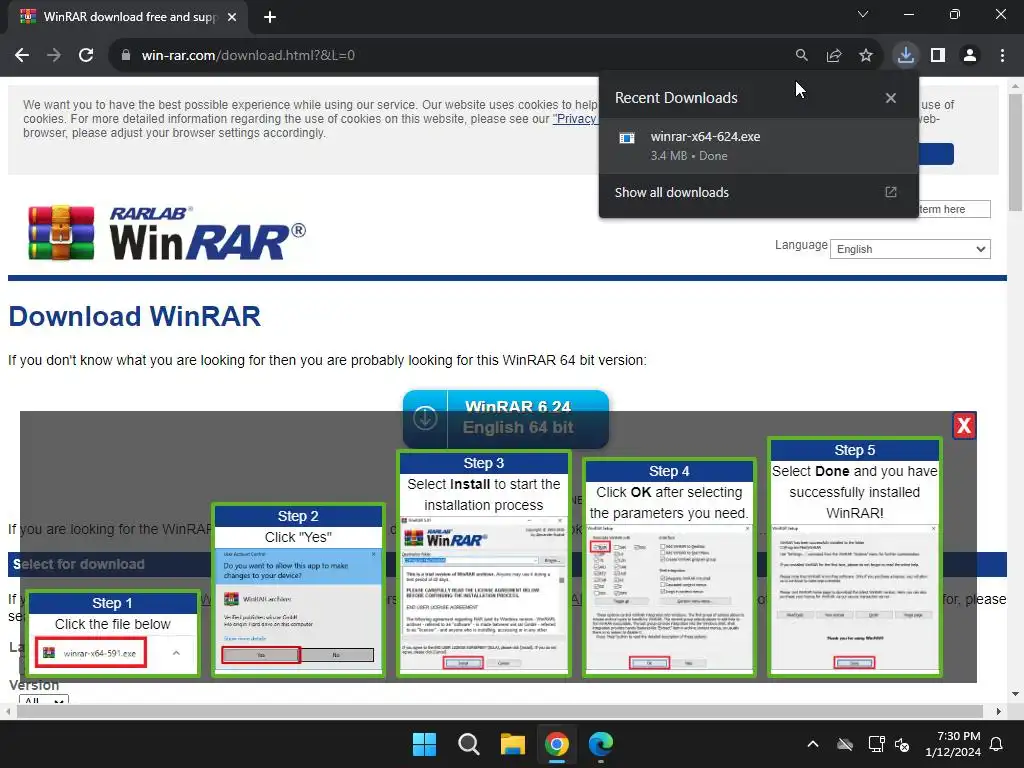
Task: Open downloads page via external link icon
Action: click(891, 192)
